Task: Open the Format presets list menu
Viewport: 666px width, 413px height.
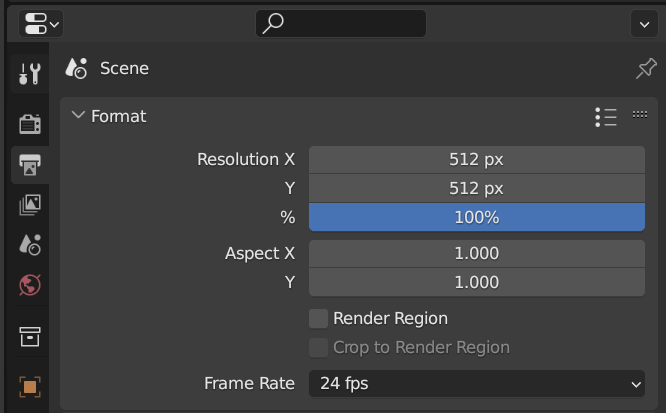Action: click(605, 117)
